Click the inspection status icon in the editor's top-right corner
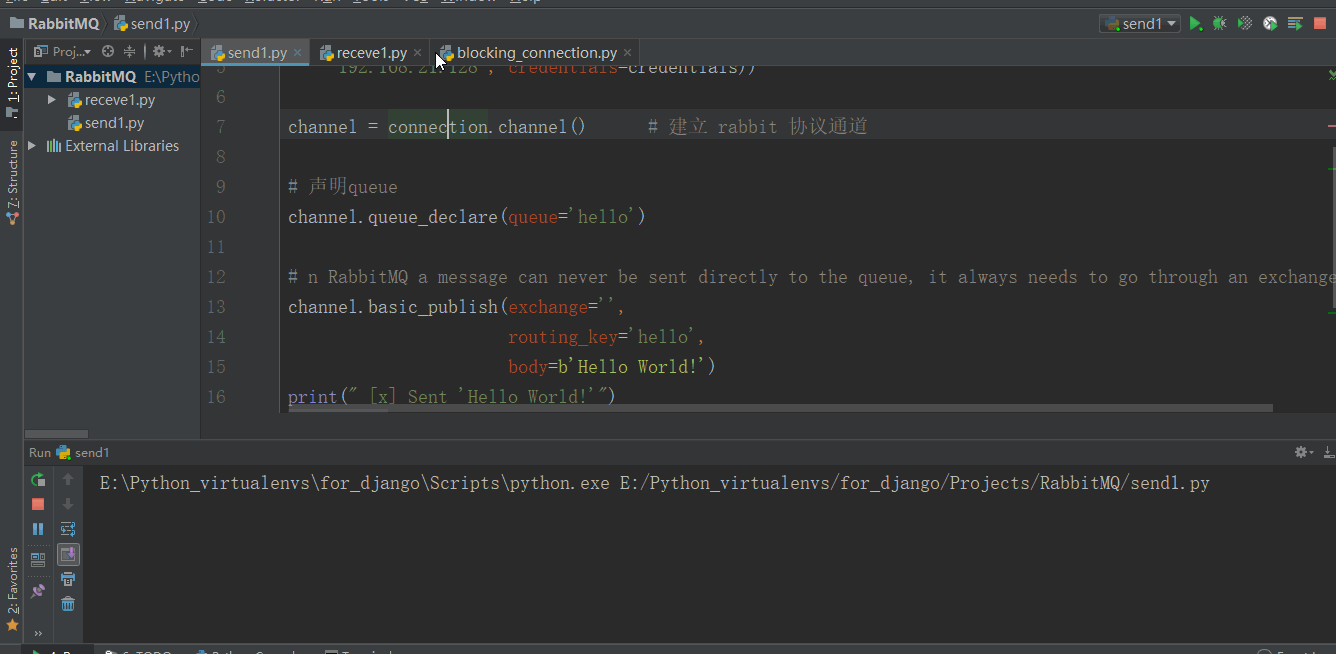Image resolution: width=1336 pixels, height=654 pixels. (x=1331, y=75)
